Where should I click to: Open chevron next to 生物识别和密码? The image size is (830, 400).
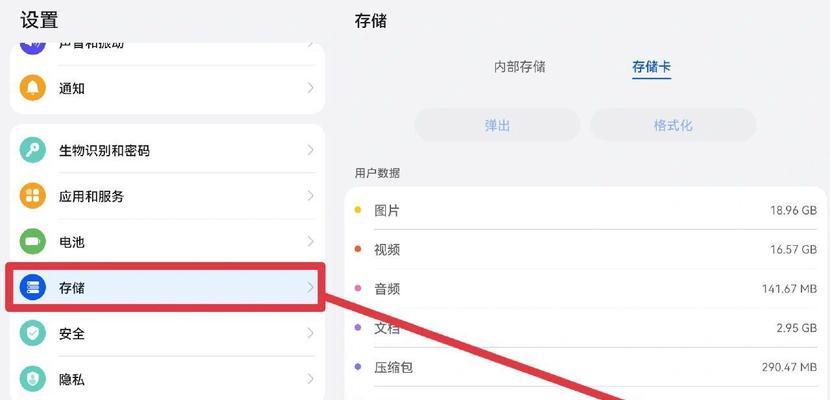(311, 150)
